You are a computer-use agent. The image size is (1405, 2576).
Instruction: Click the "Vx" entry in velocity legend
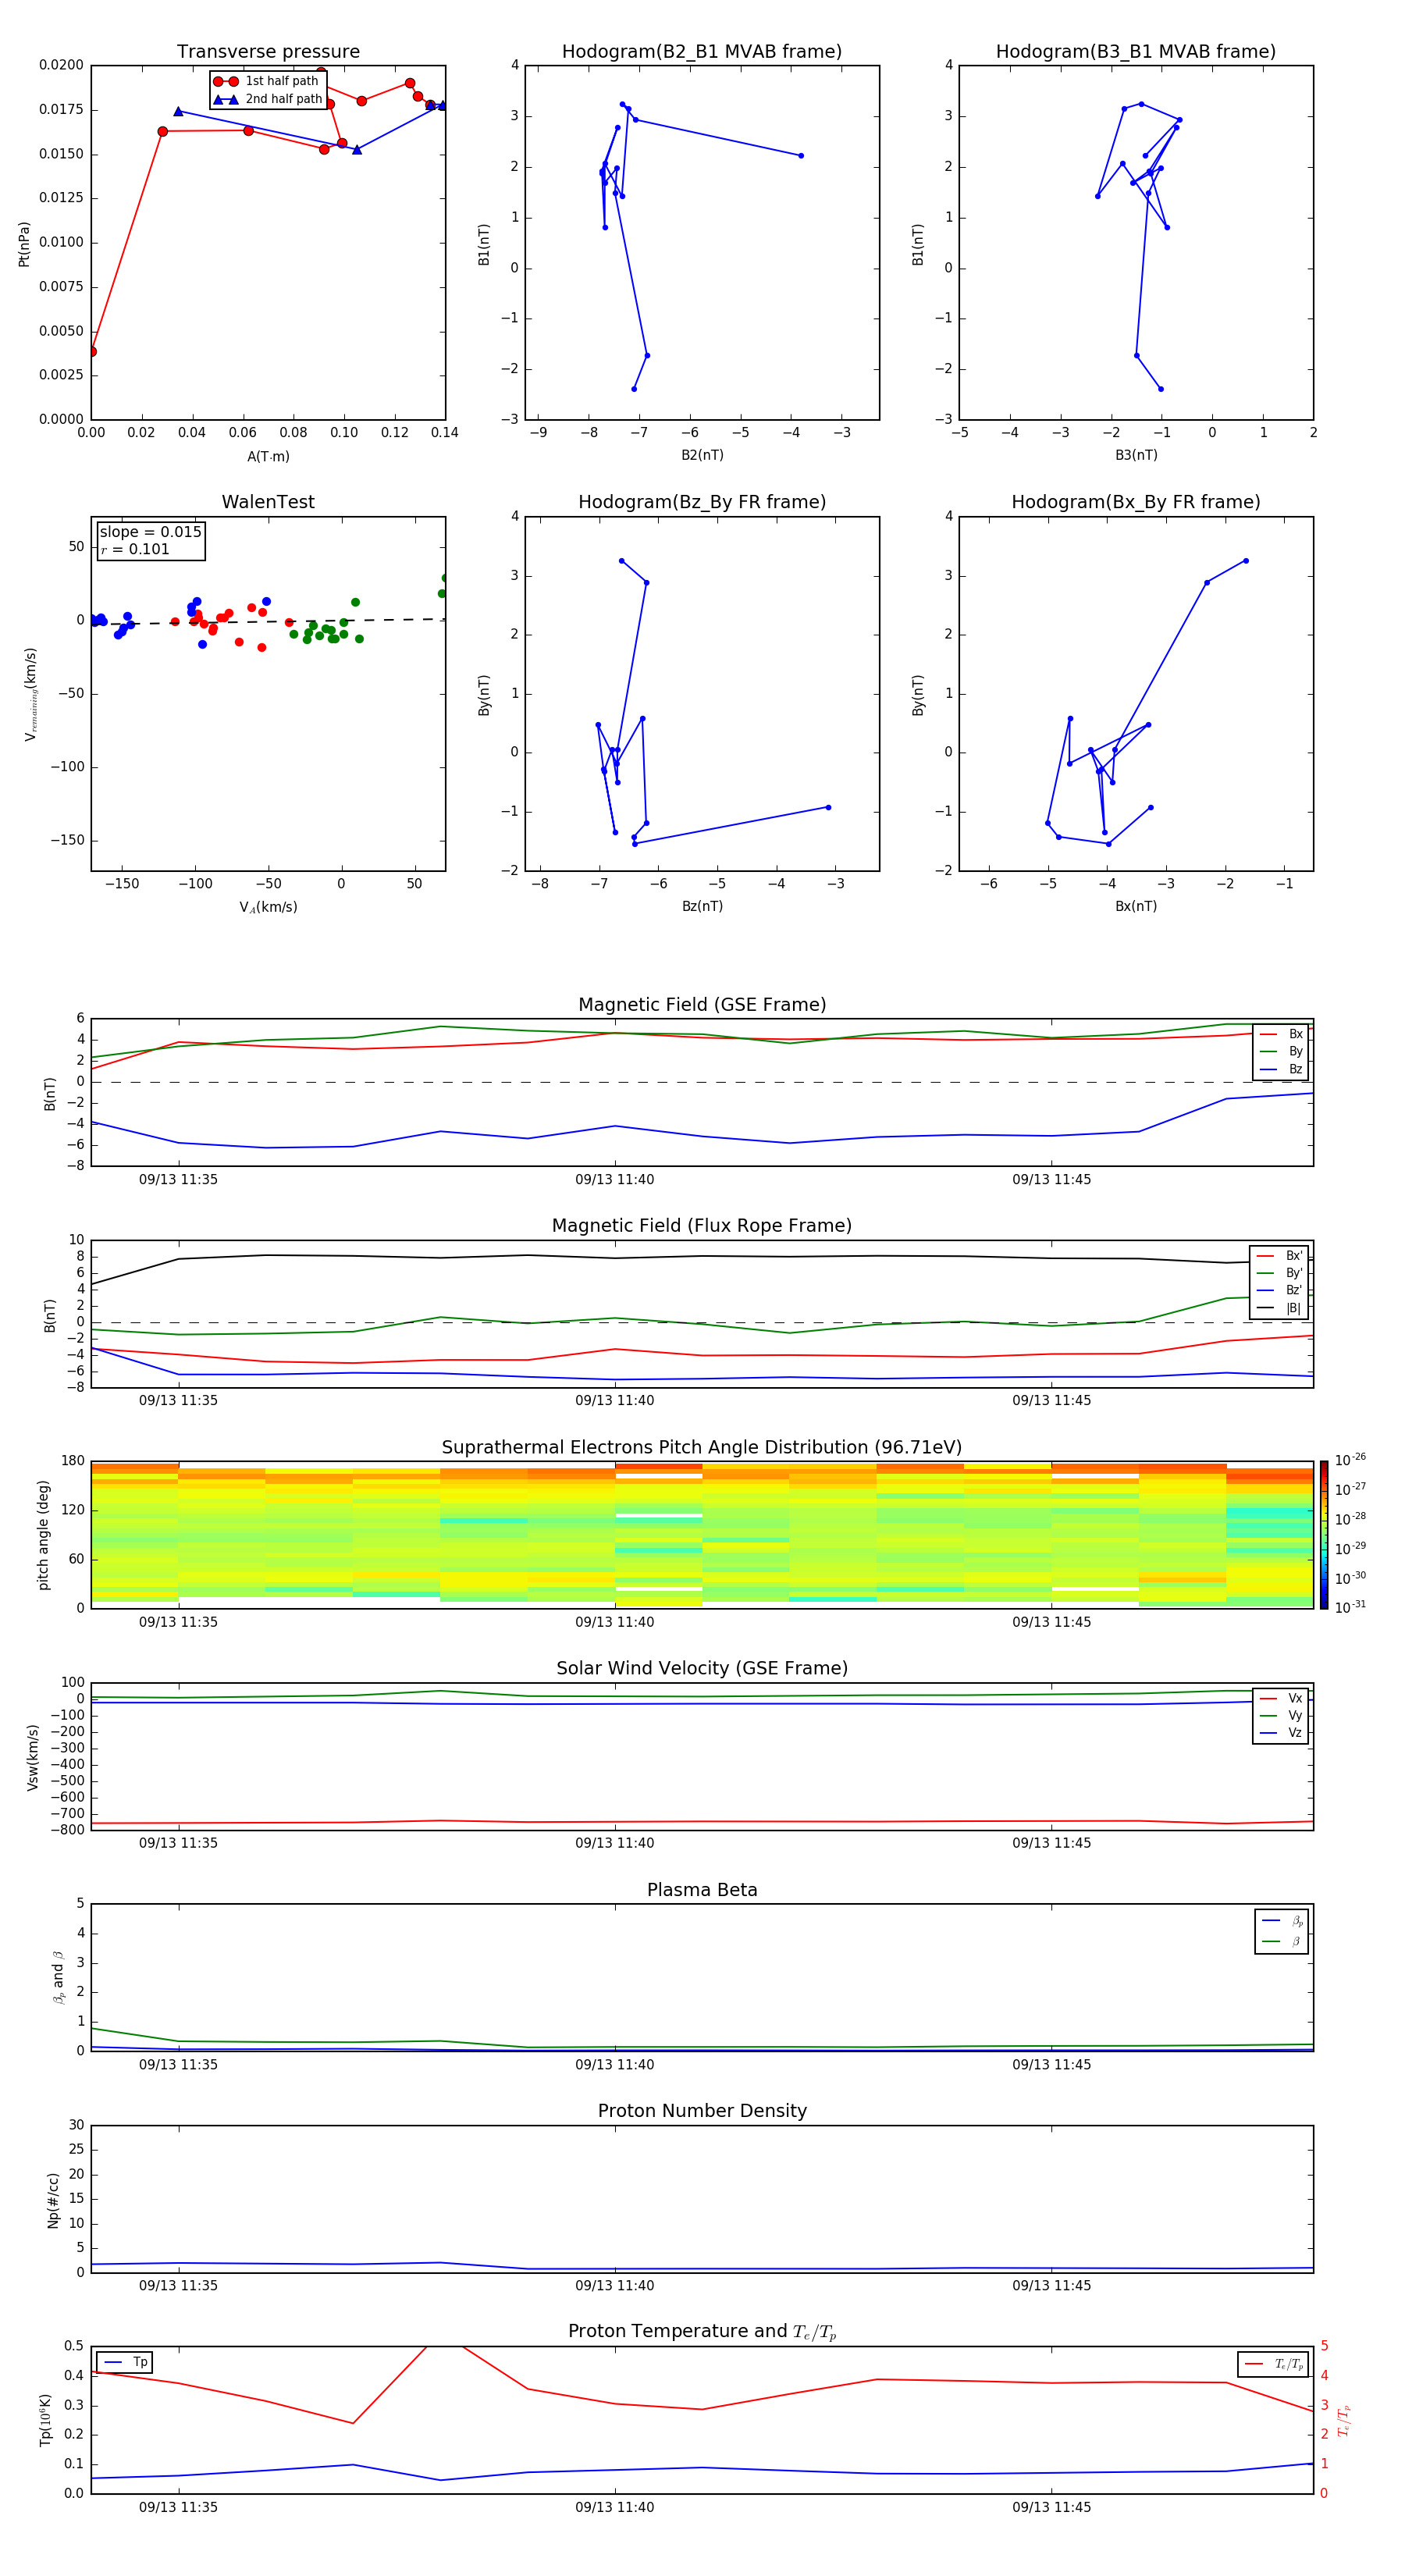pyautogui.click(x=1281, y=1698)
